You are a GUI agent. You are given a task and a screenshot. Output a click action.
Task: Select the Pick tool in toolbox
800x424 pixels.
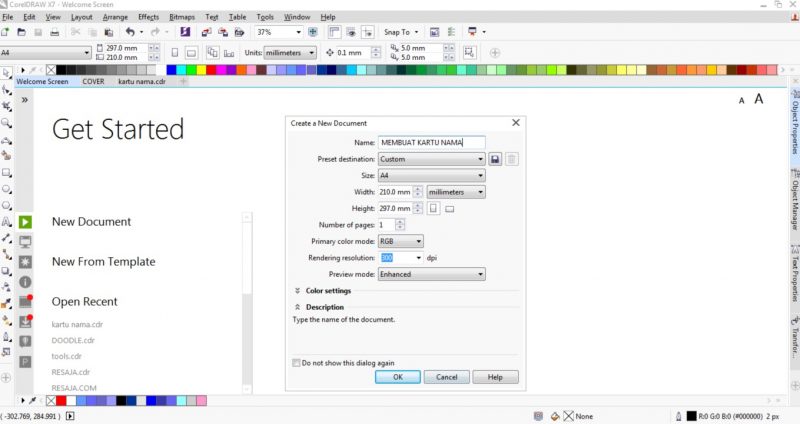[6, 73]
